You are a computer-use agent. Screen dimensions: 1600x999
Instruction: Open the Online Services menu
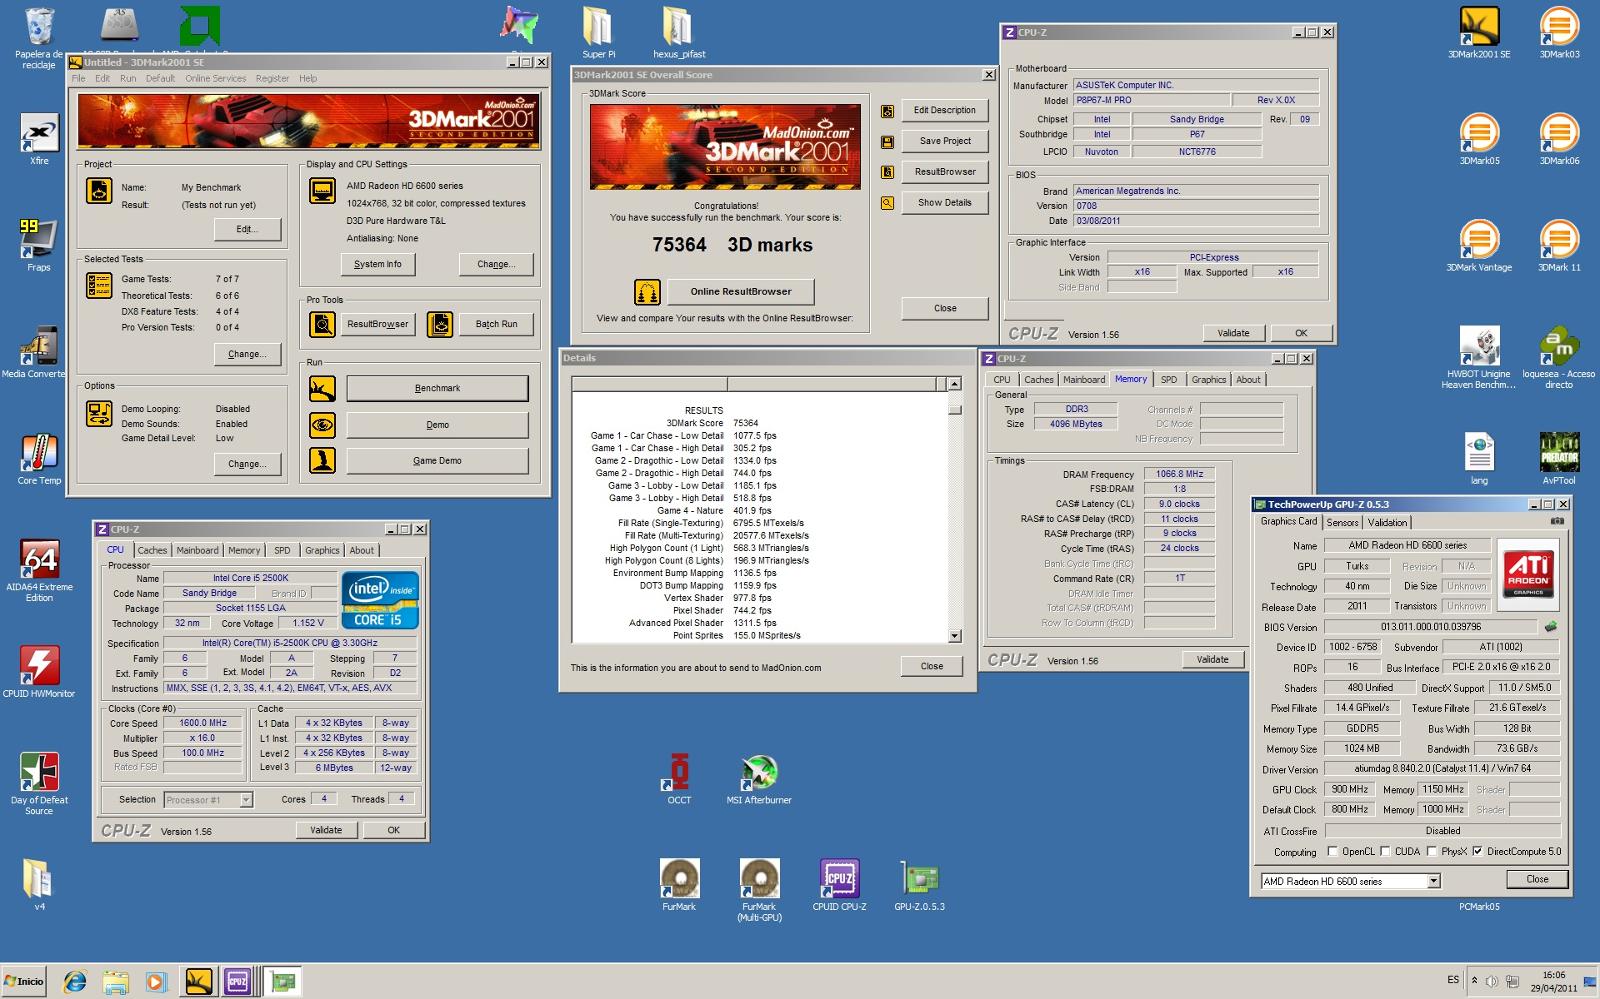coord(215,78)
